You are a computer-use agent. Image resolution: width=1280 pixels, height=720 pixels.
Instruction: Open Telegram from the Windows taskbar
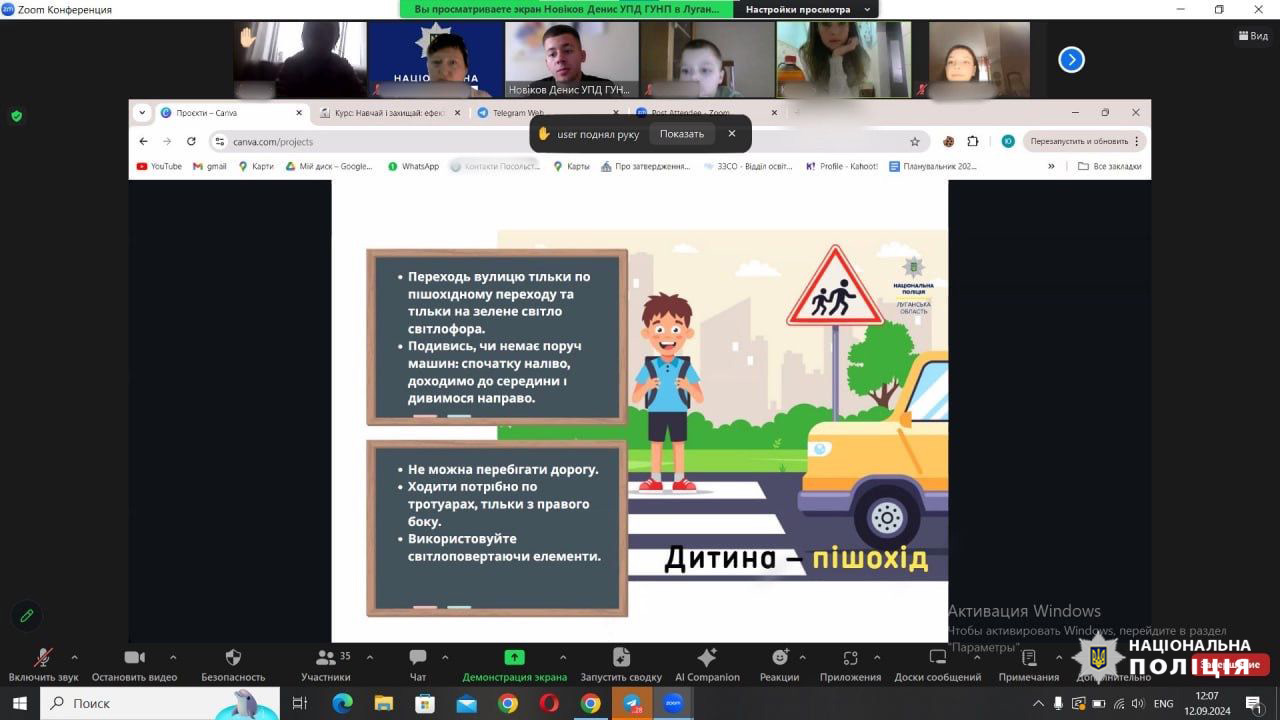coord(632,703)
